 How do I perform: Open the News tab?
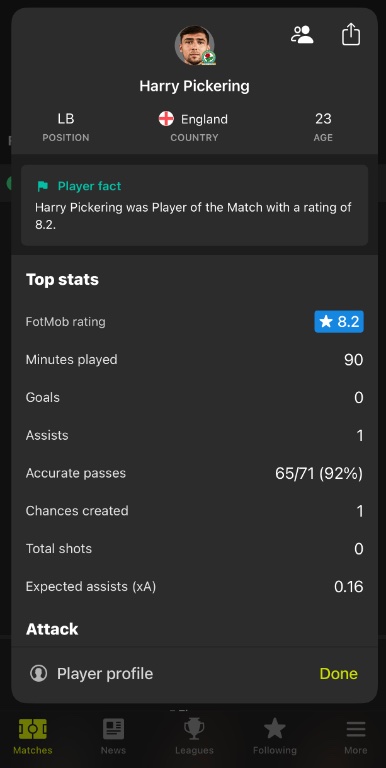pos(113,736)
